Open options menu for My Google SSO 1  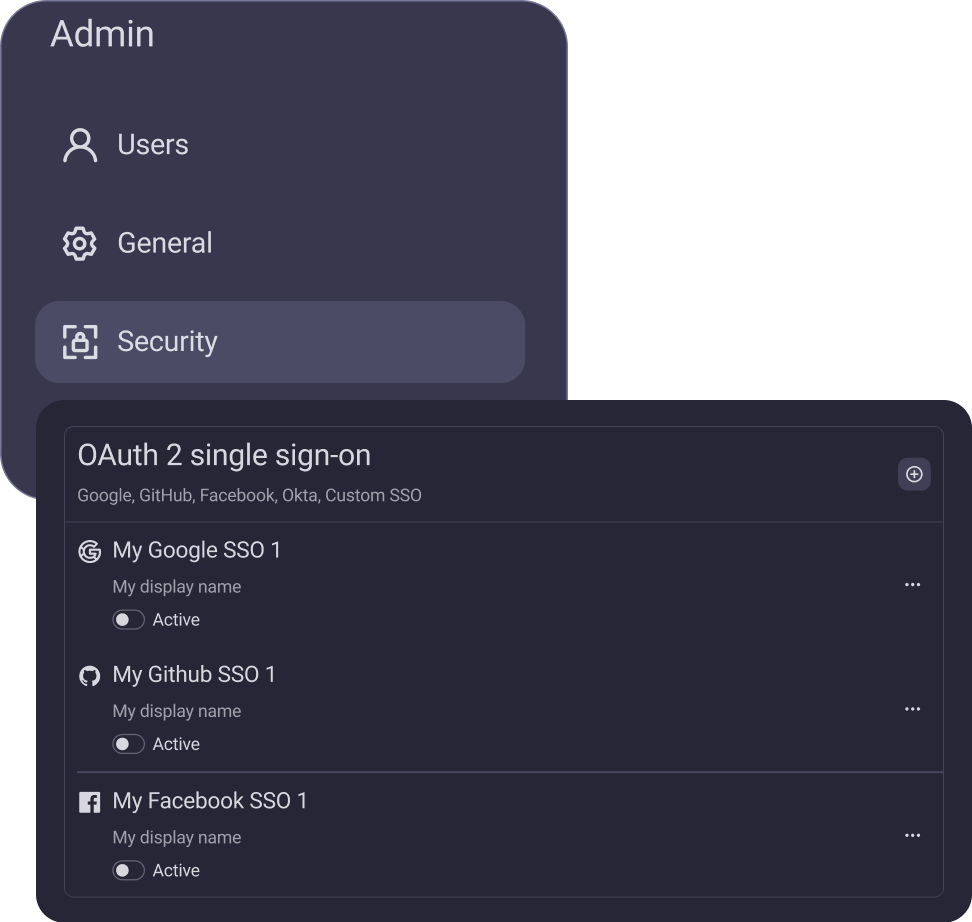[x=912, y=585]
